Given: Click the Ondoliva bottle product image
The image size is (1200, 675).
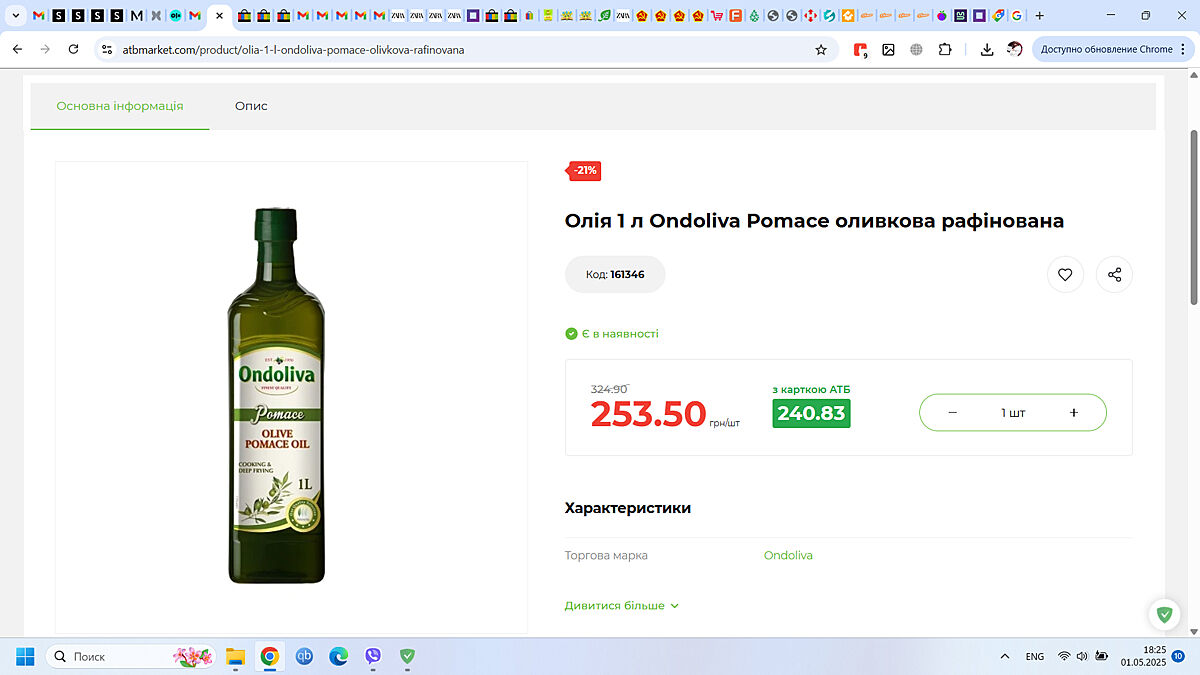Looking at the screenshot, I should click(x=276, y=396).
